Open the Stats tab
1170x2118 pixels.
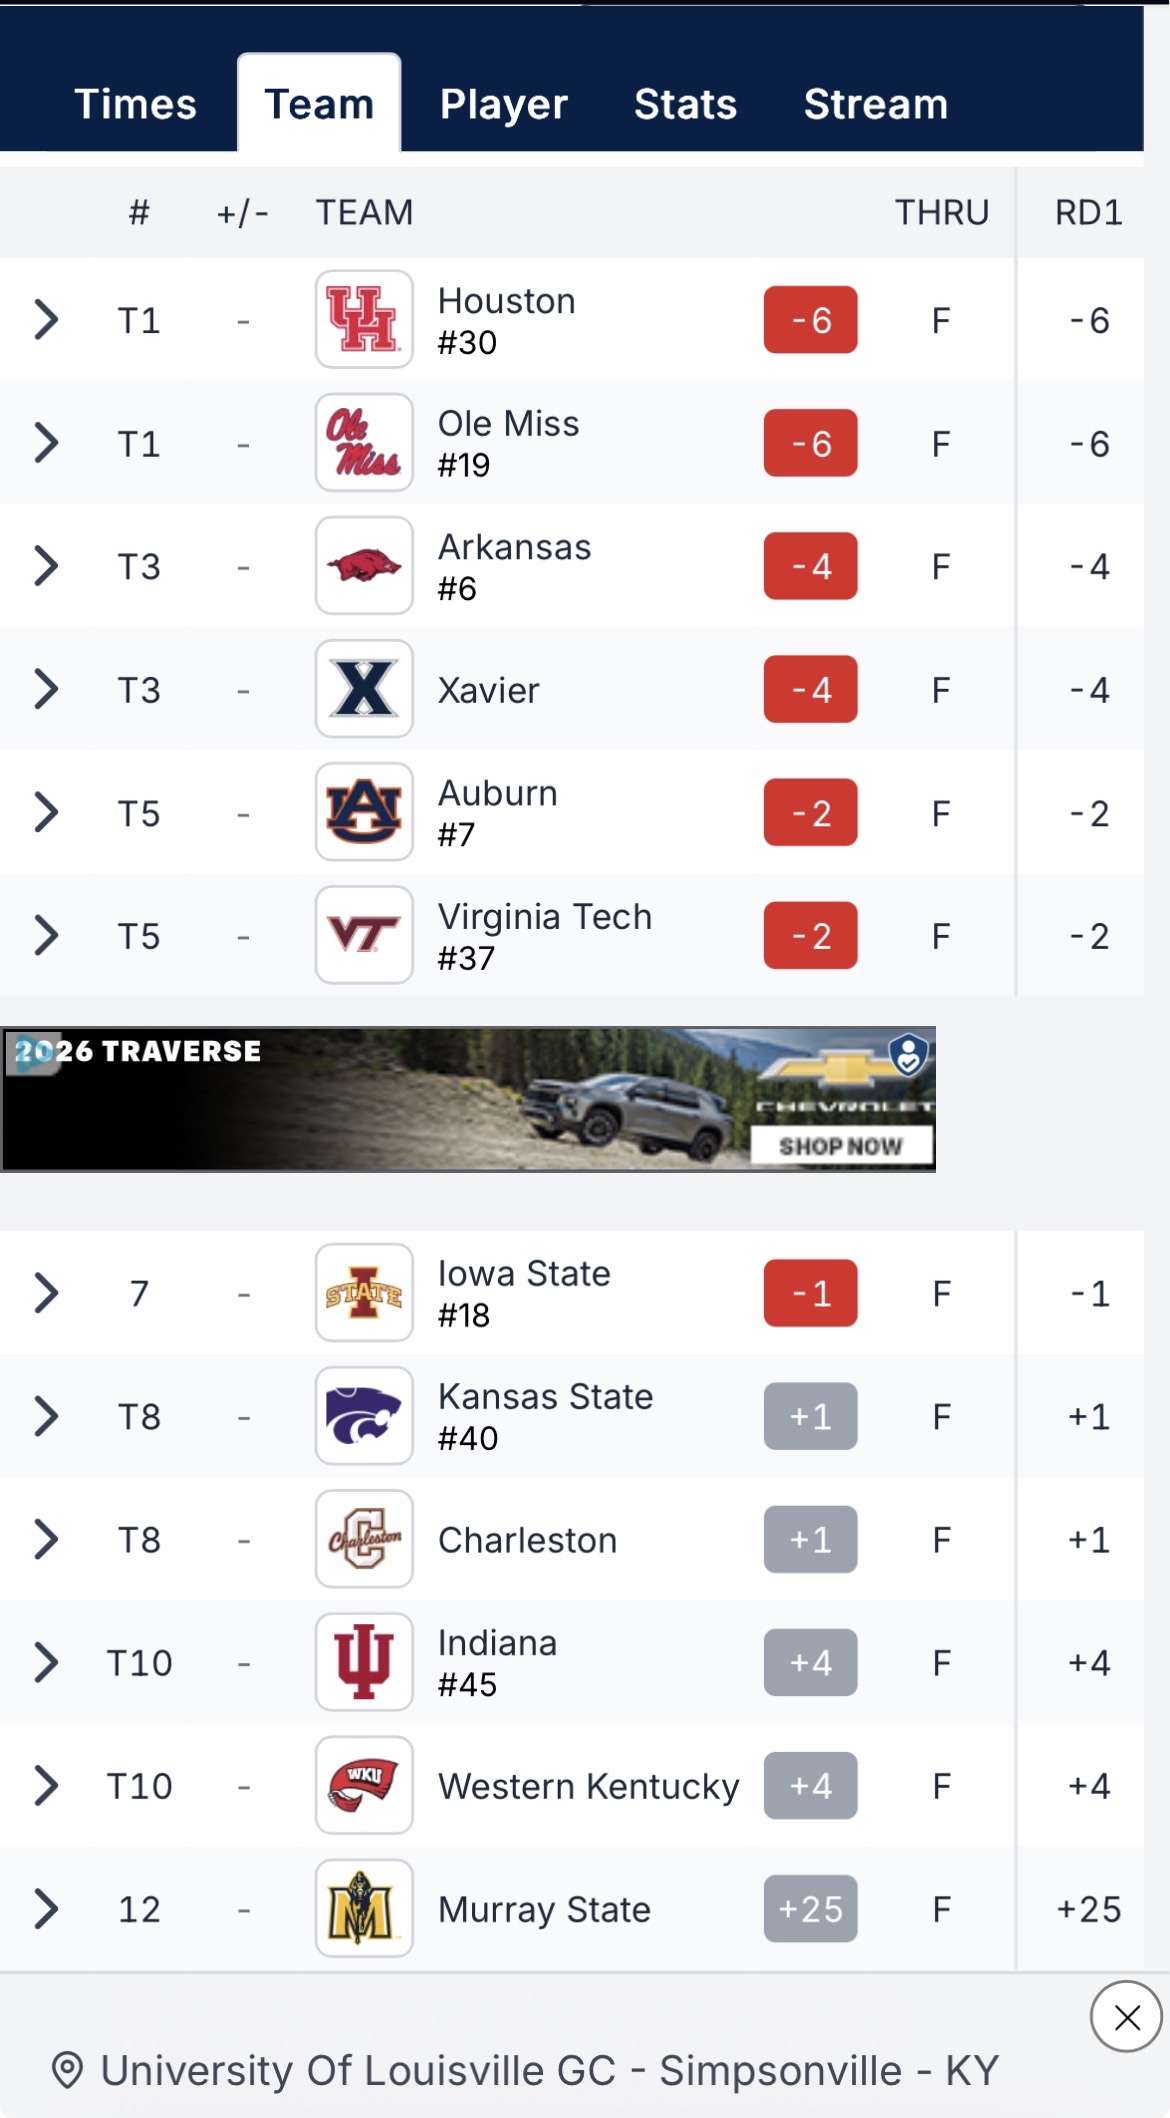pyautogui.click(x=685, y=104)
